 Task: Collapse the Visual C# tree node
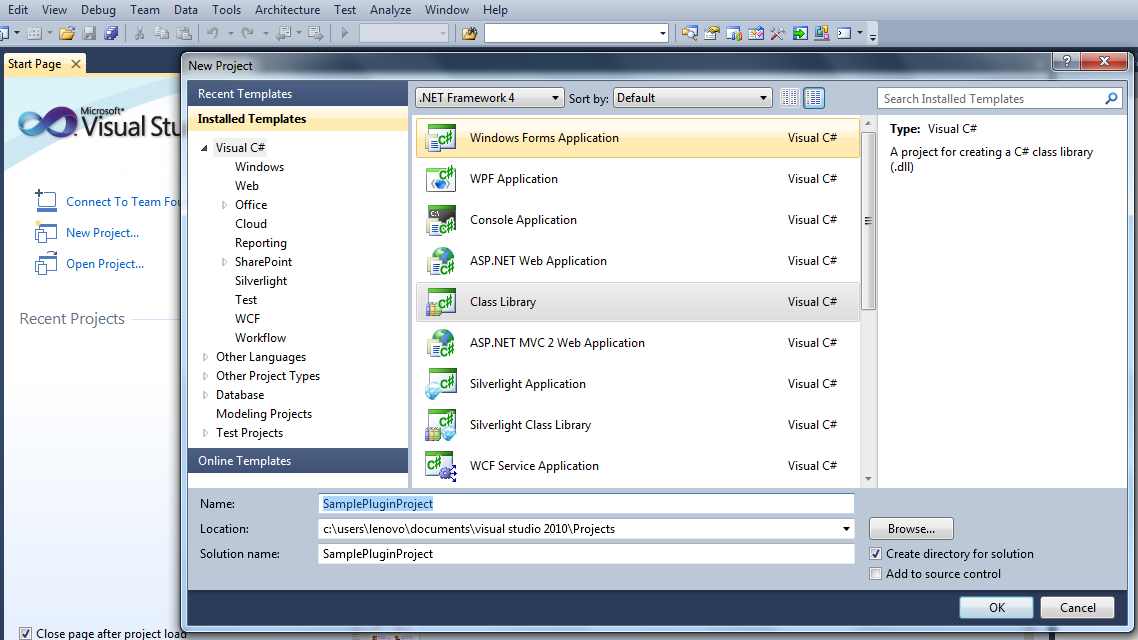click(x=205, y=148)
